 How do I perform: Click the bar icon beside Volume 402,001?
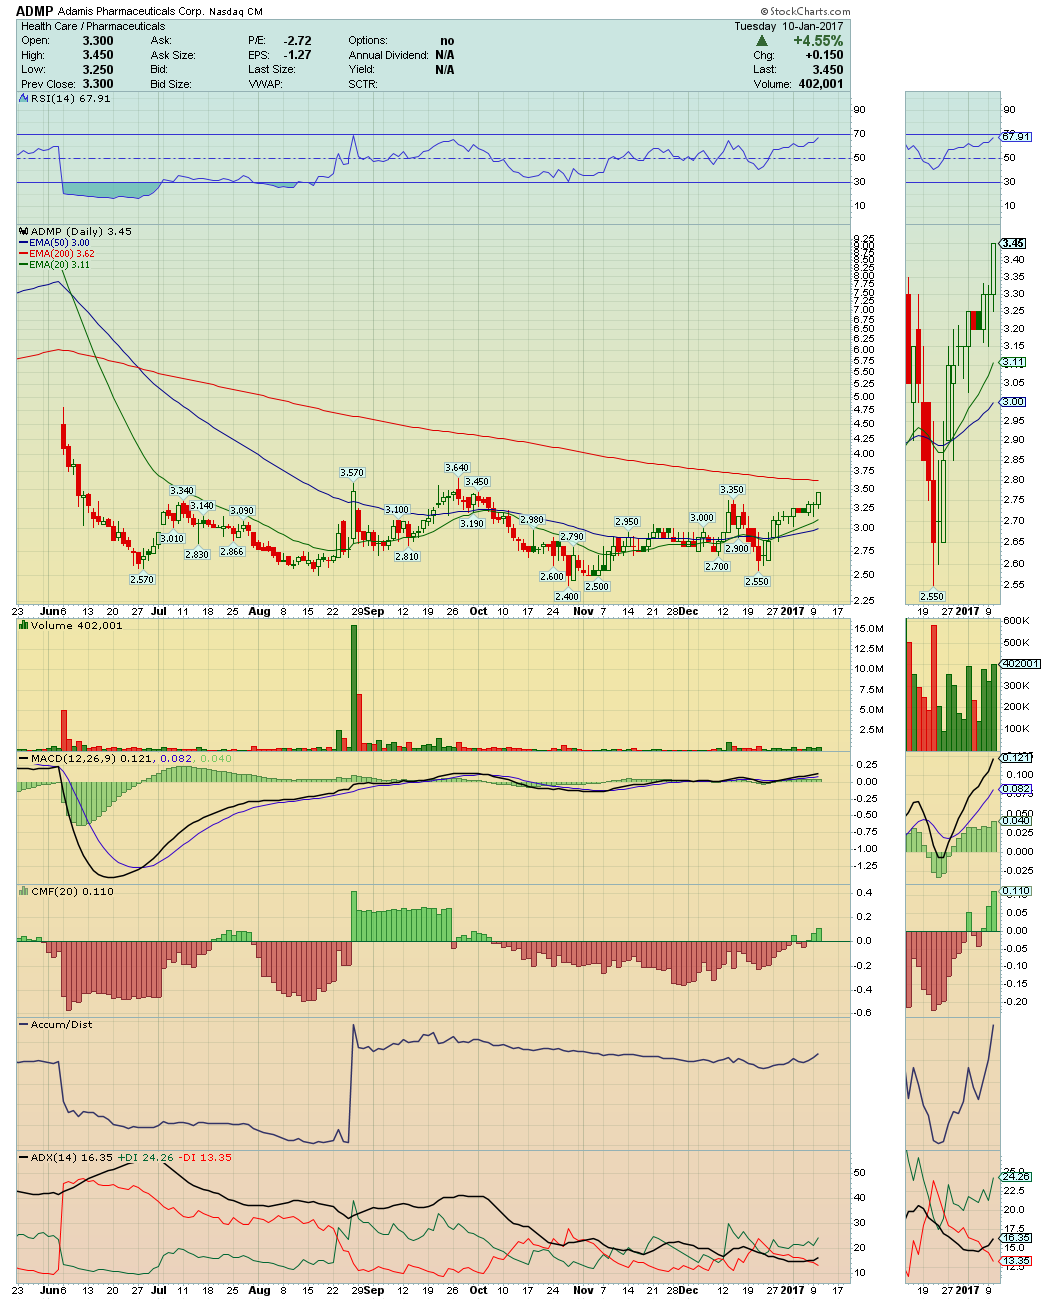24,625
